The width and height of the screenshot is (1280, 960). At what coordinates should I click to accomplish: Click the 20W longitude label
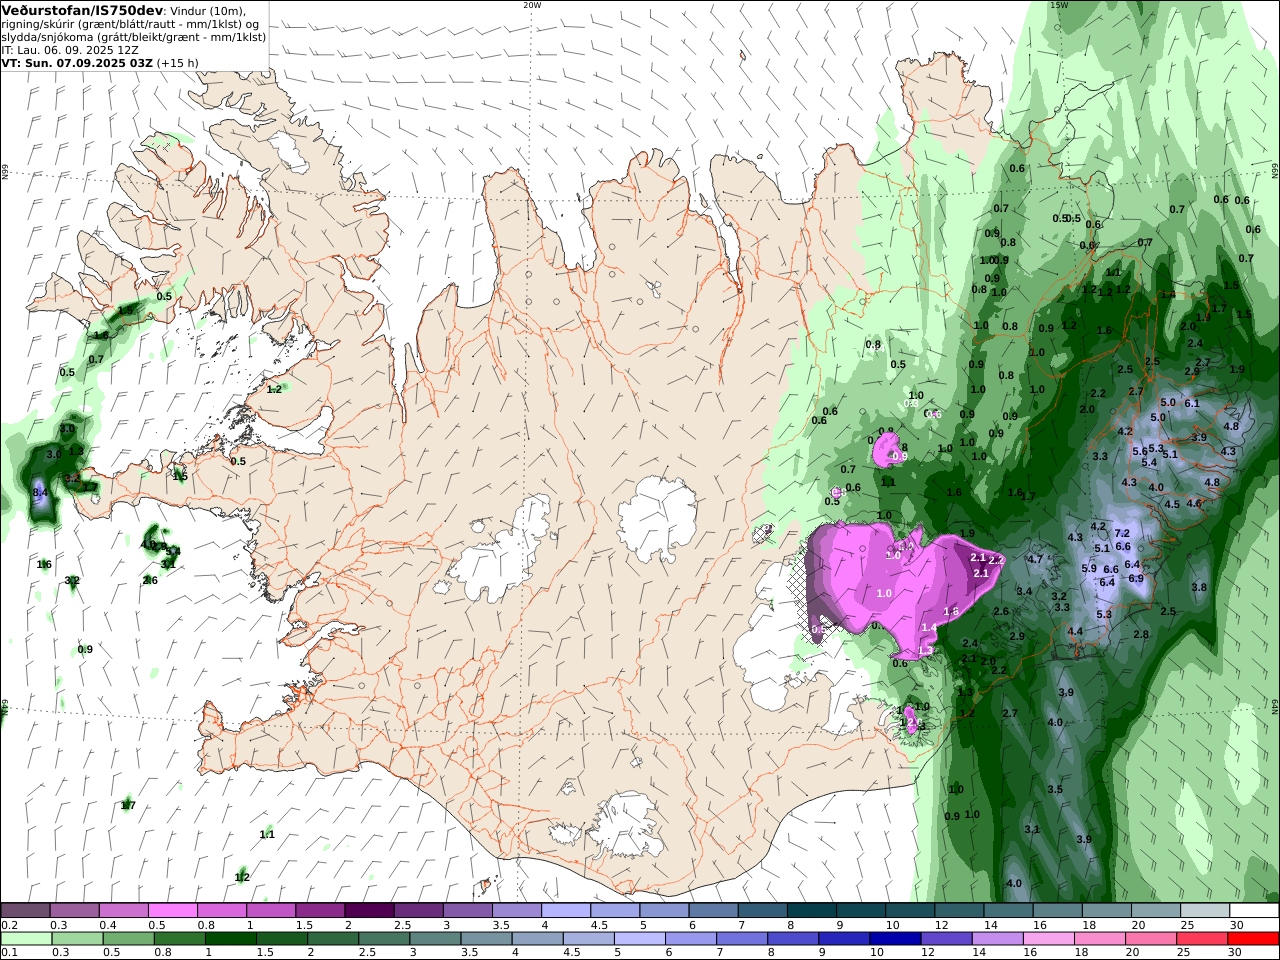pos(532,5)
